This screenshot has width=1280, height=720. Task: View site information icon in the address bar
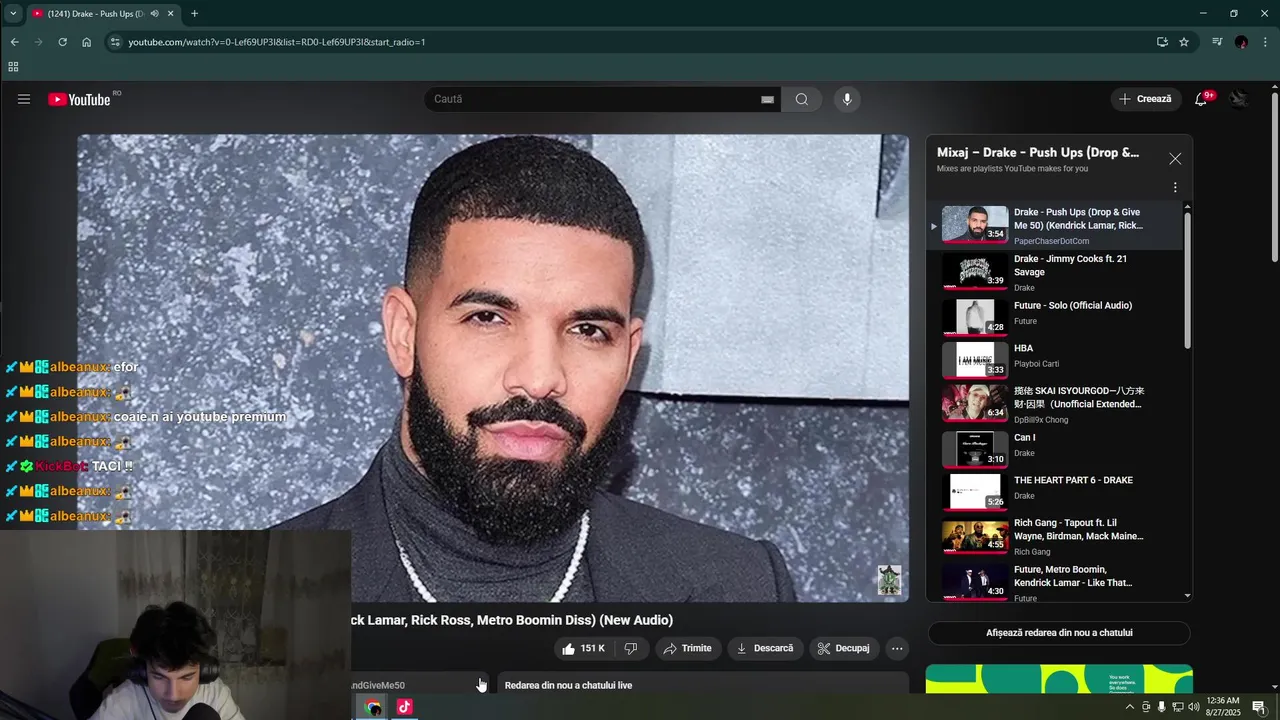coord(115,42)
